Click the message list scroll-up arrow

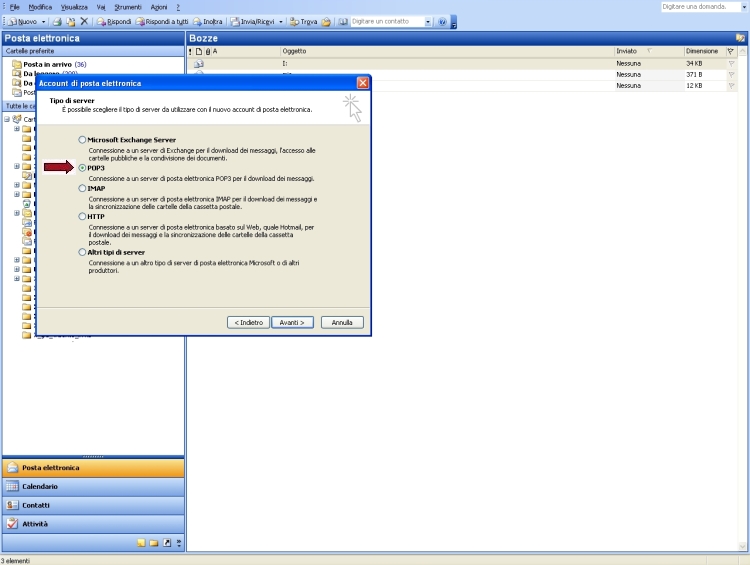pos(742,51)
